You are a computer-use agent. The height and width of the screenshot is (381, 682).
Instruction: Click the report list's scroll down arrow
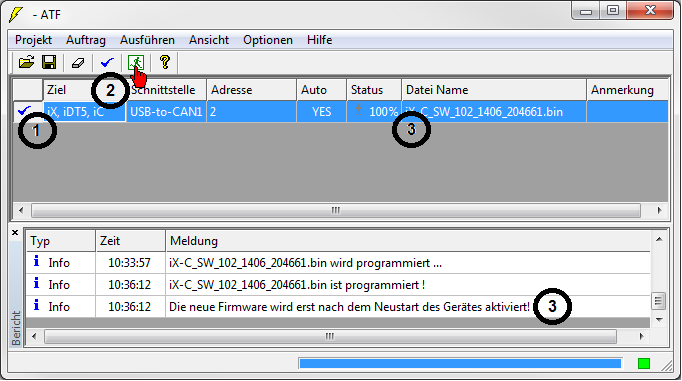click(x=659, y=320)
